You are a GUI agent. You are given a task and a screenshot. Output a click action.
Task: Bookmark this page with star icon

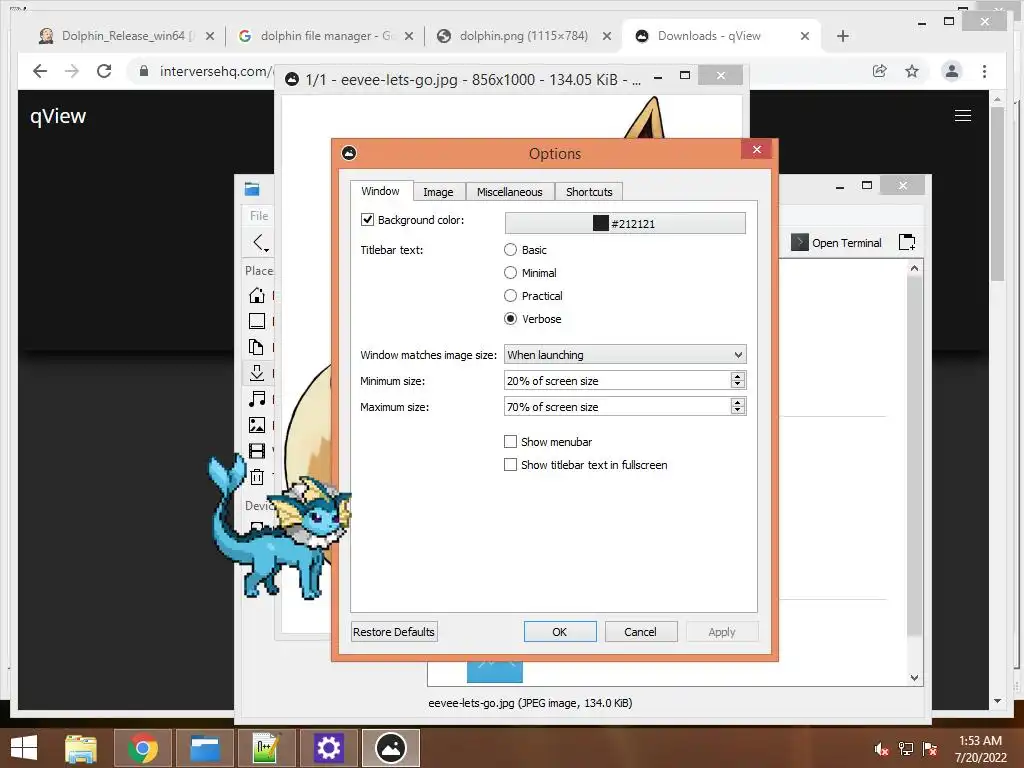click(x=912, y=71)
